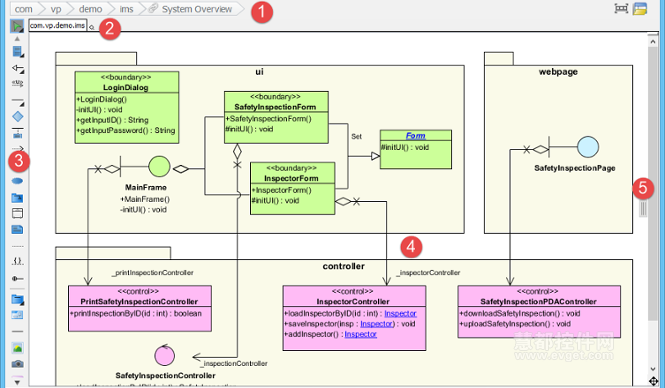
Task: Select the 'ui' package title
Action: 260,72
